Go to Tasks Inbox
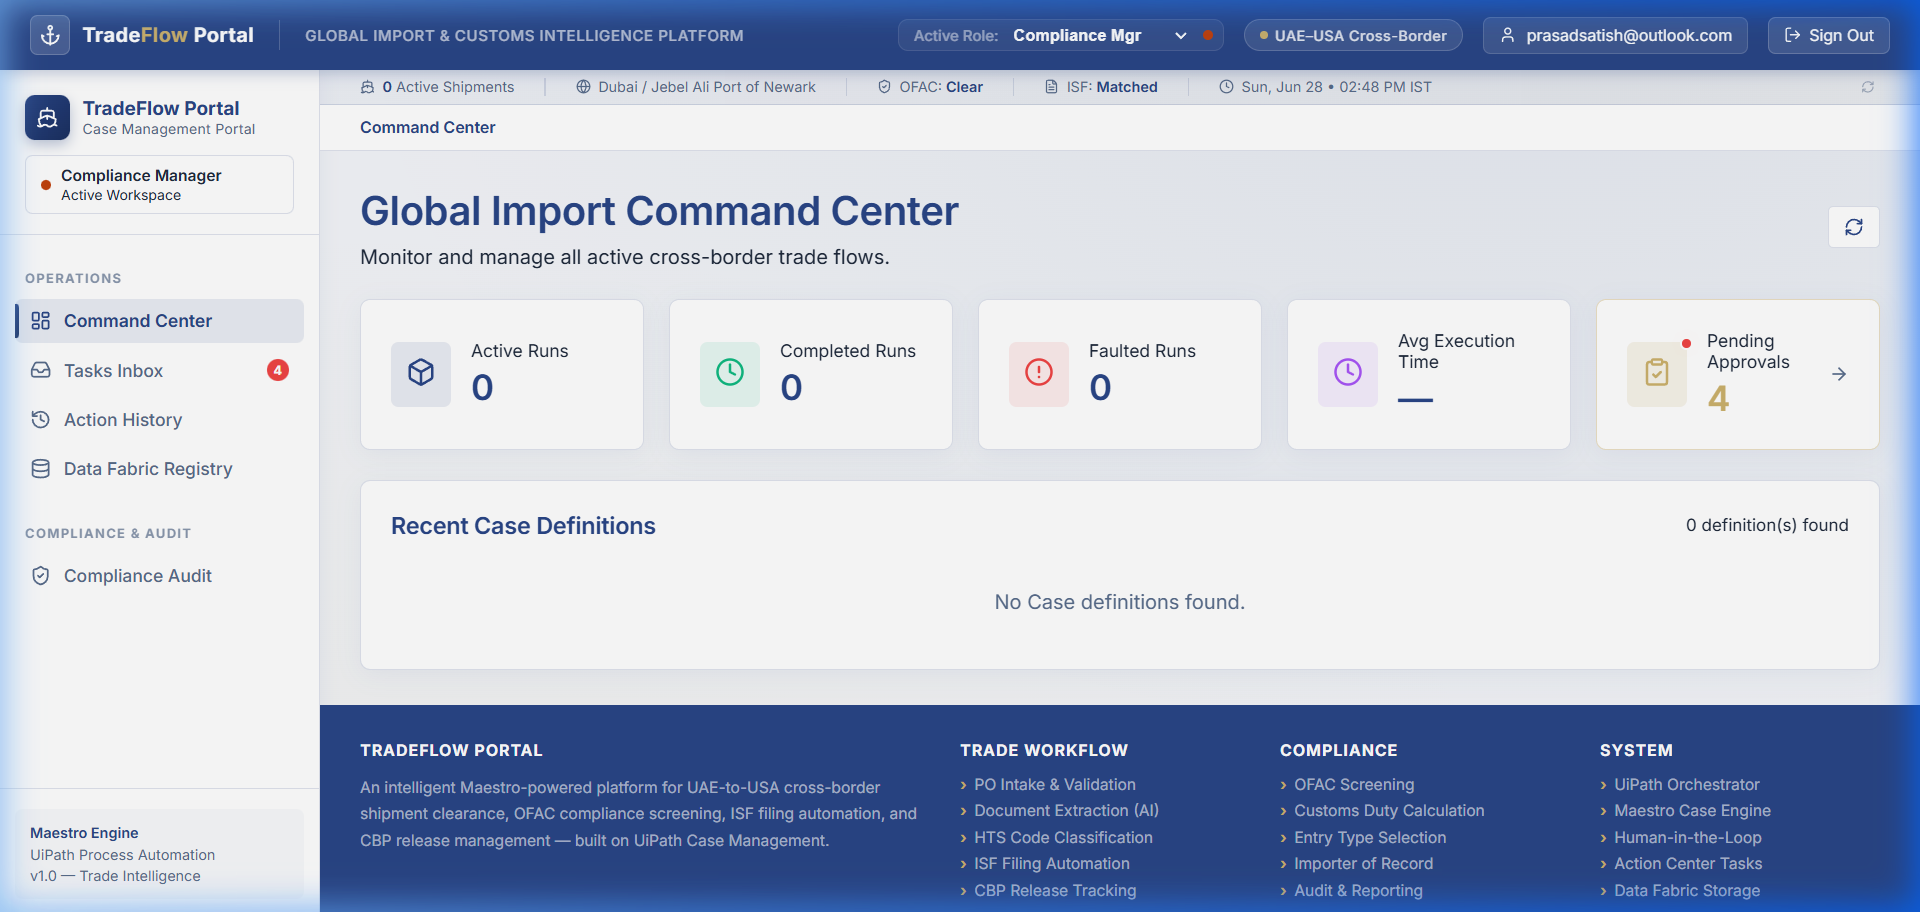The height and width of the screenshot is (912, 1920). click(160, 370)
